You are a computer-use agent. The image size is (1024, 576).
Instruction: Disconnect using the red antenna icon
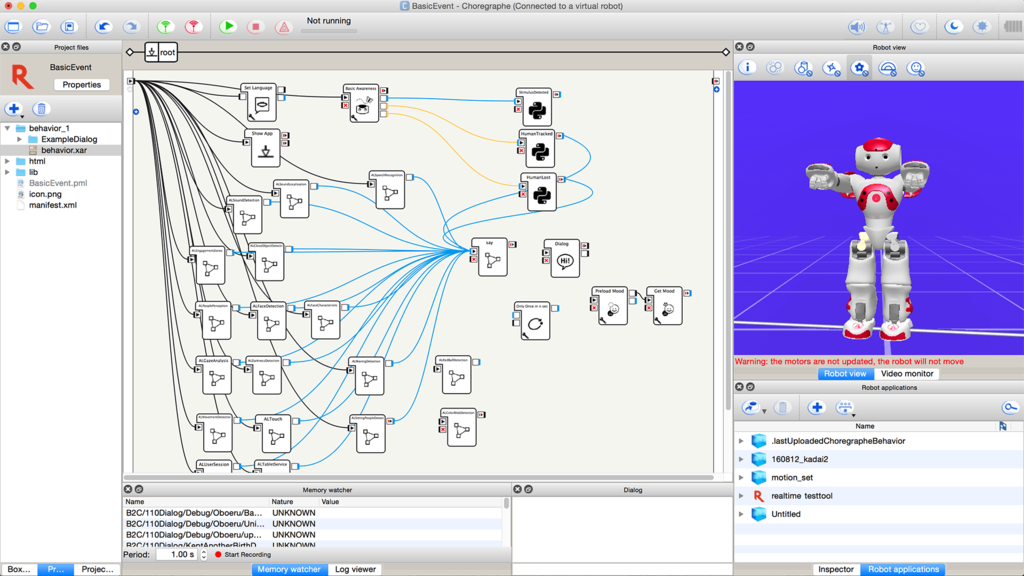193,27
